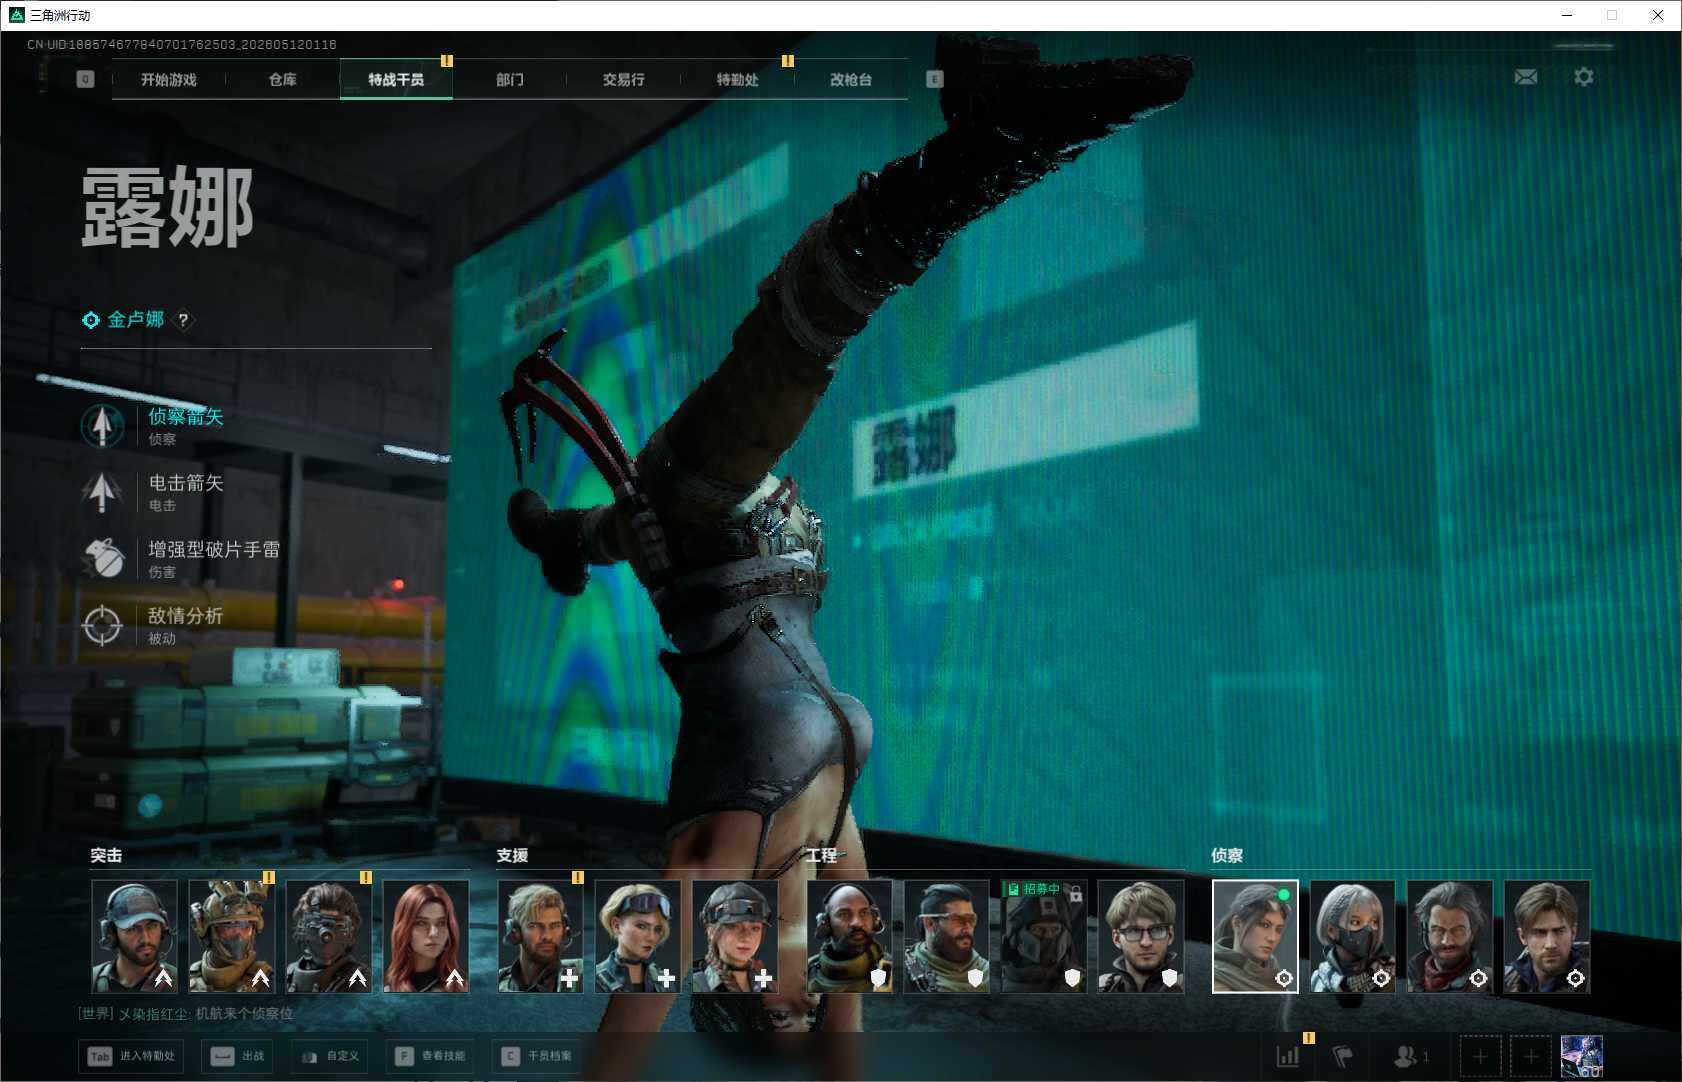Click the 出战 deploy button
Image resolution: width=1682 pixels, height=1082 pixels.
(x=237, y=1056)
